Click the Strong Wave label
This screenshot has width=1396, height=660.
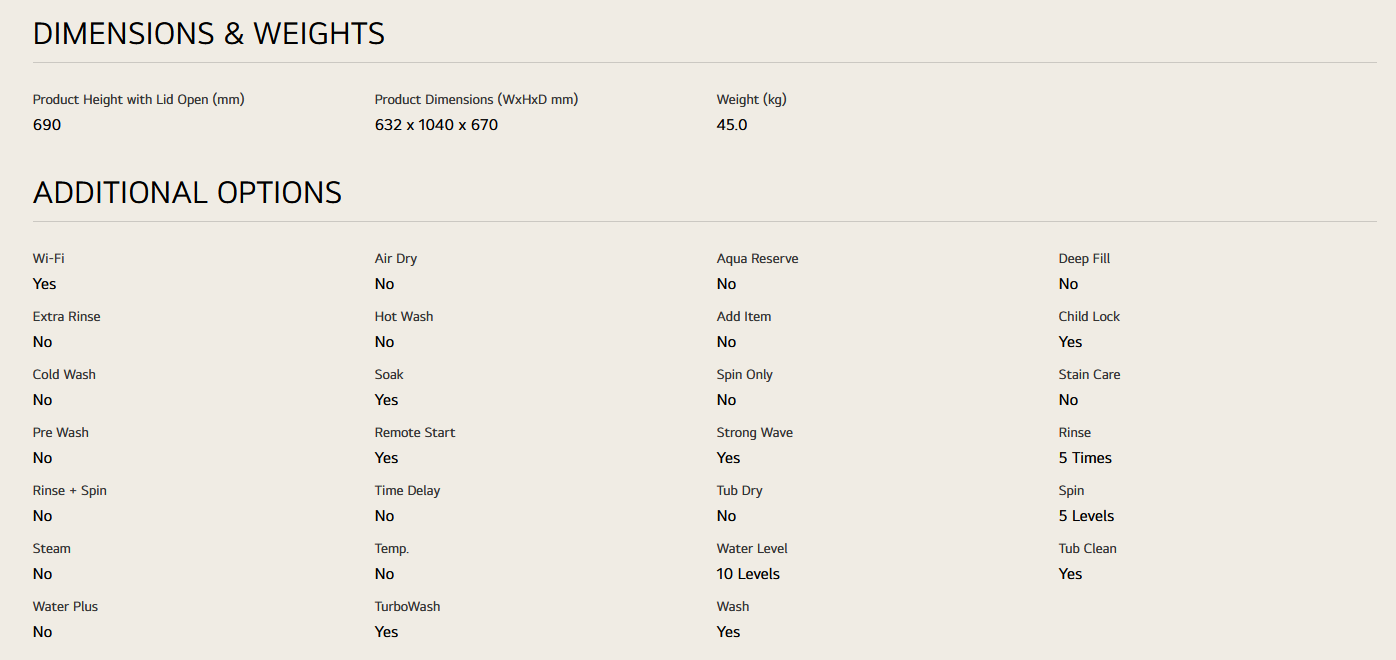[754, 432]
